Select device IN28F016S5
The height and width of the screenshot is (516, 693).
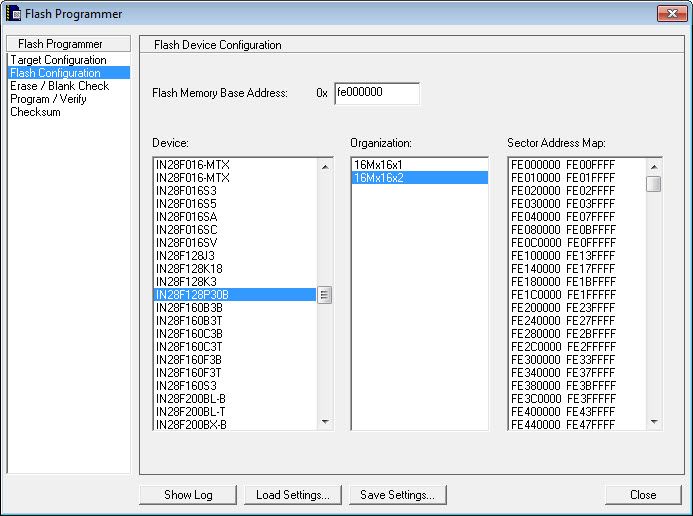pyautogui.click(x=235, y=204)
